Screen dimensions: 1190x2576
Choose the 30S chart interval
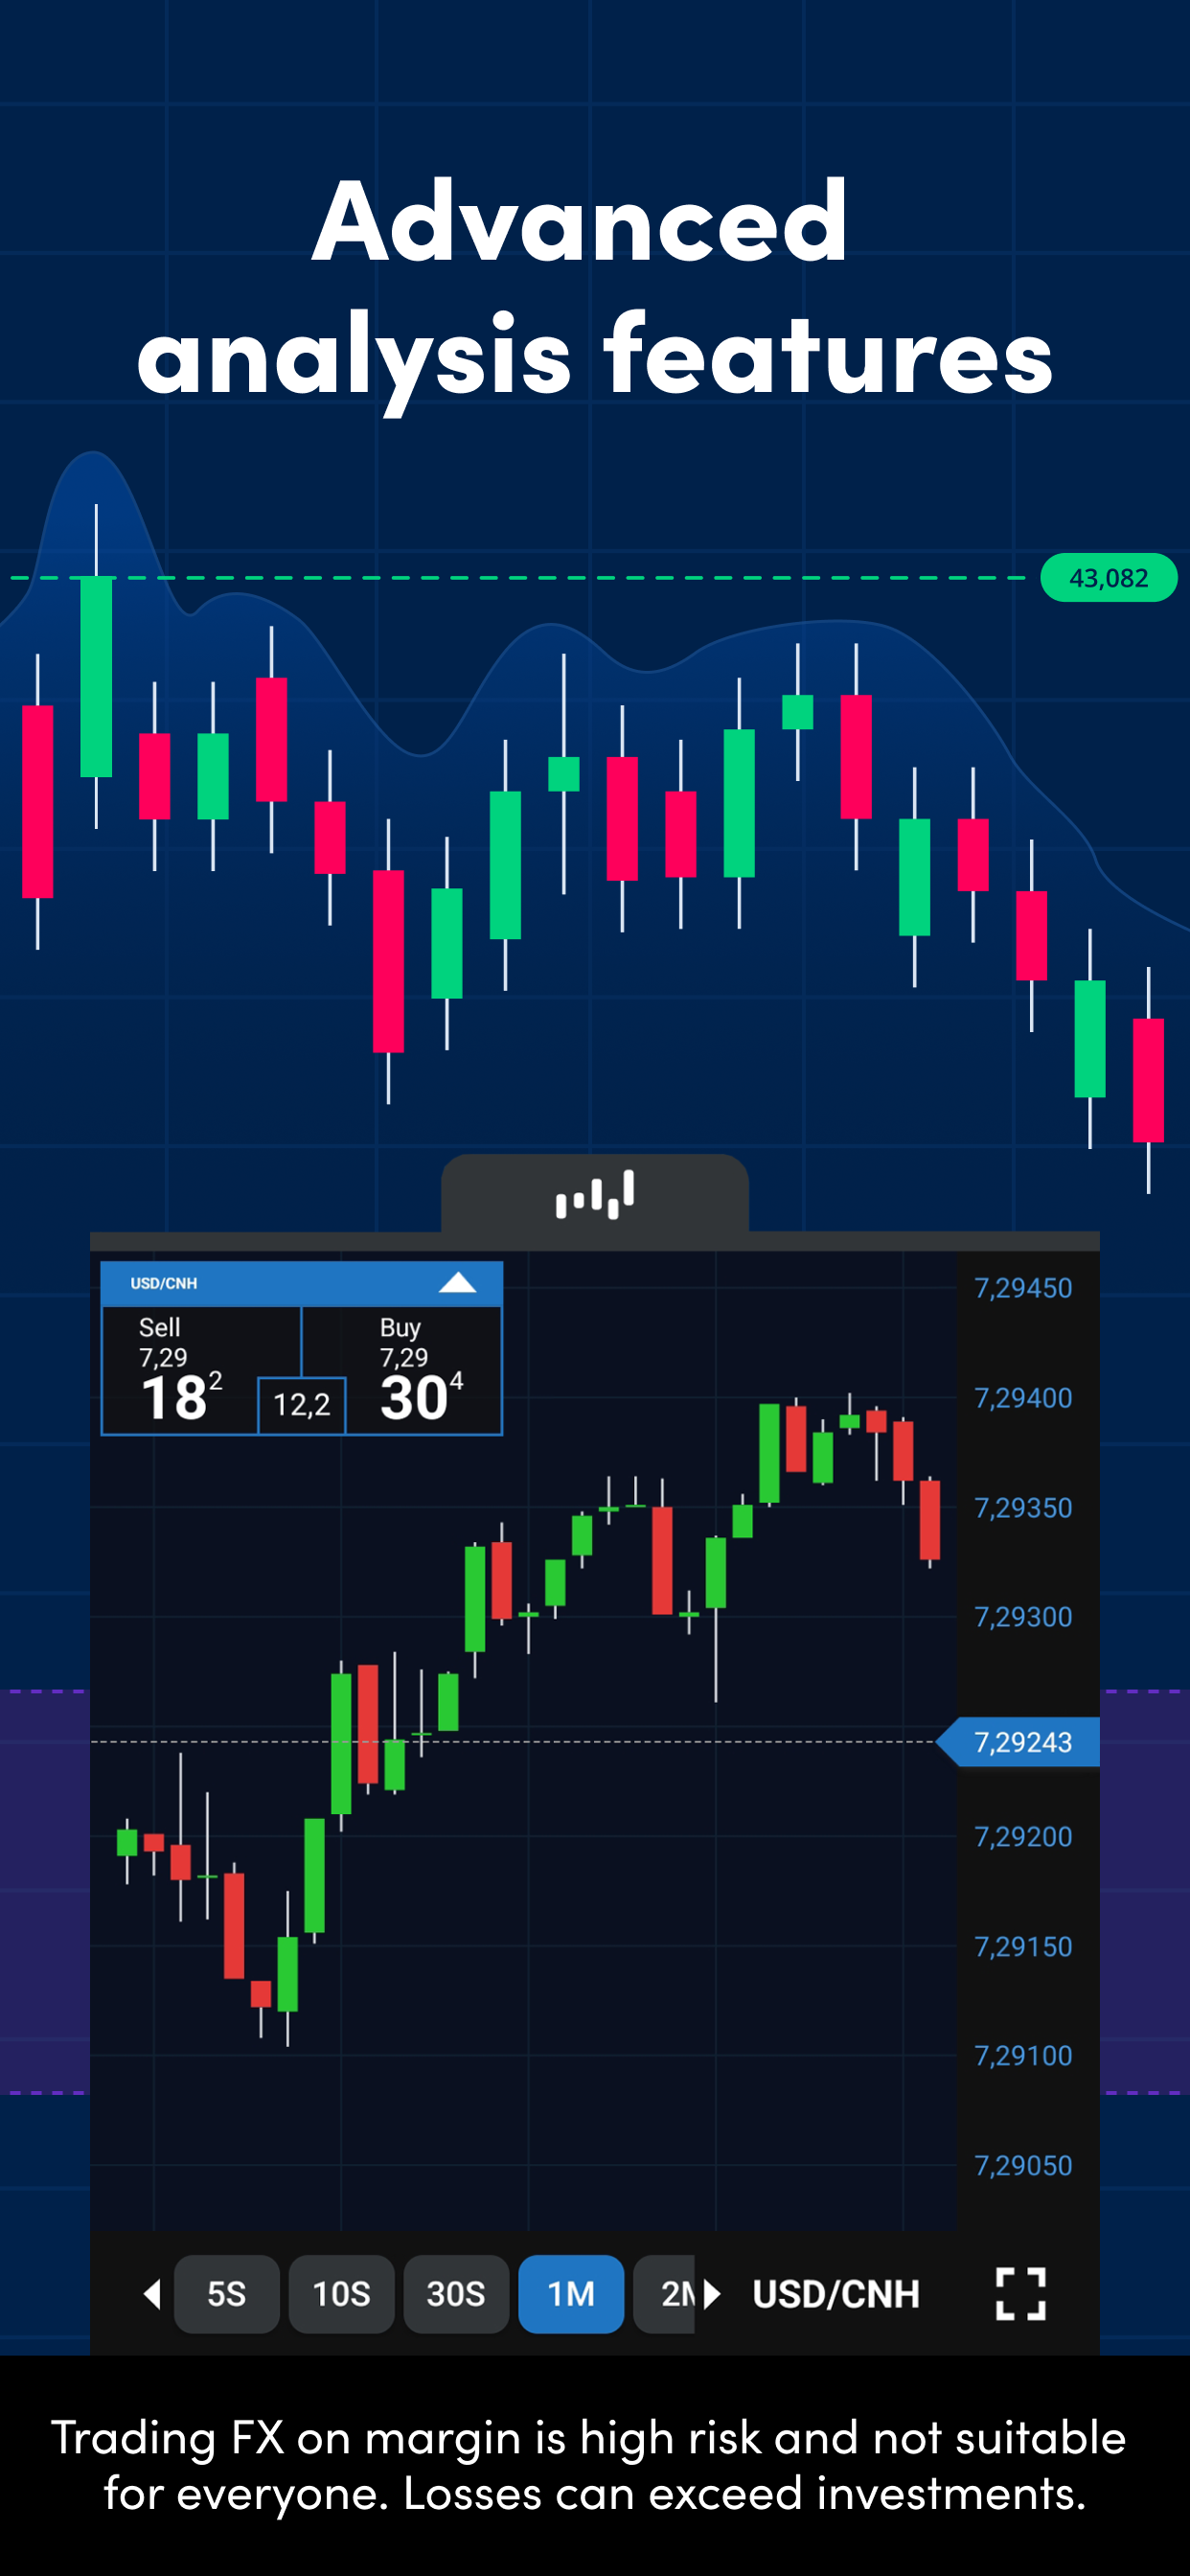tap(456, 2293)
